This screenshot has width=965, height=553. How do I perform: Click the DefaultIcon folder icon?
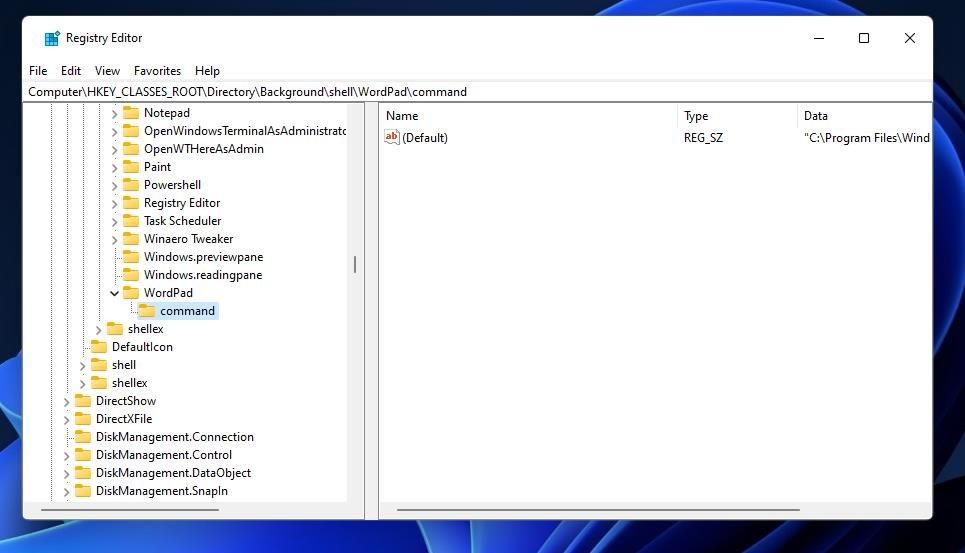pyautogui.click(x=98, y=347)
